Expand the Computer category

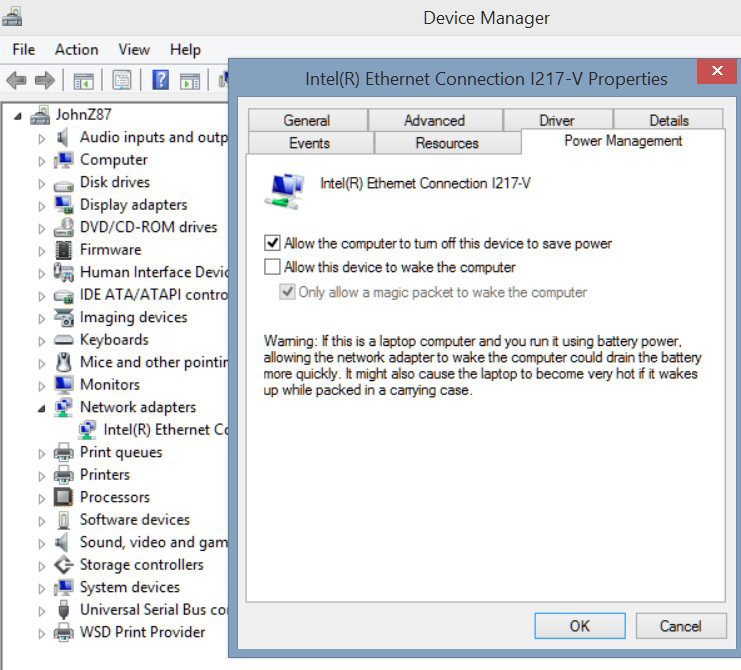click(42, 161)
